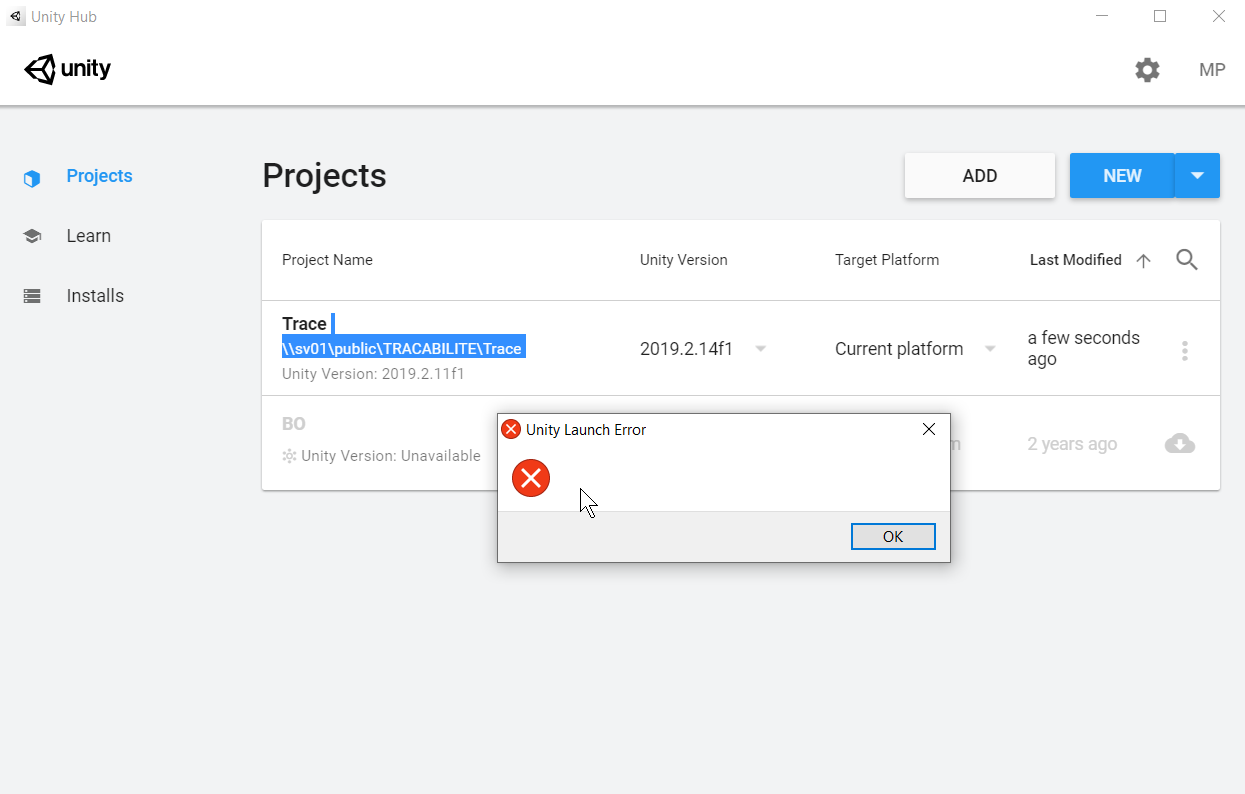The width and height of the screenshot is (1245, 794).
Task: Open project search with magnifier icon
Action: (x=1187, y=260)
